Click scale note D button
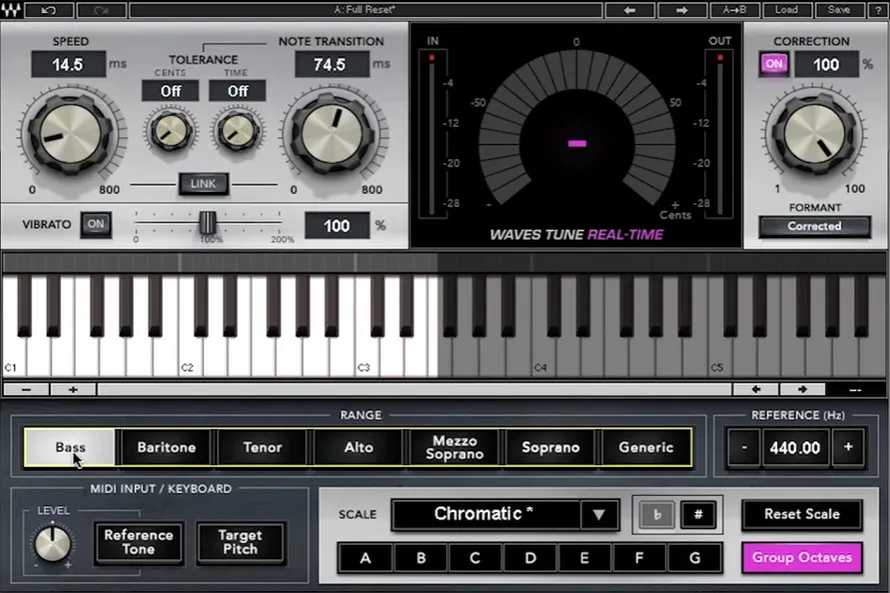 [x=530, y=558]
